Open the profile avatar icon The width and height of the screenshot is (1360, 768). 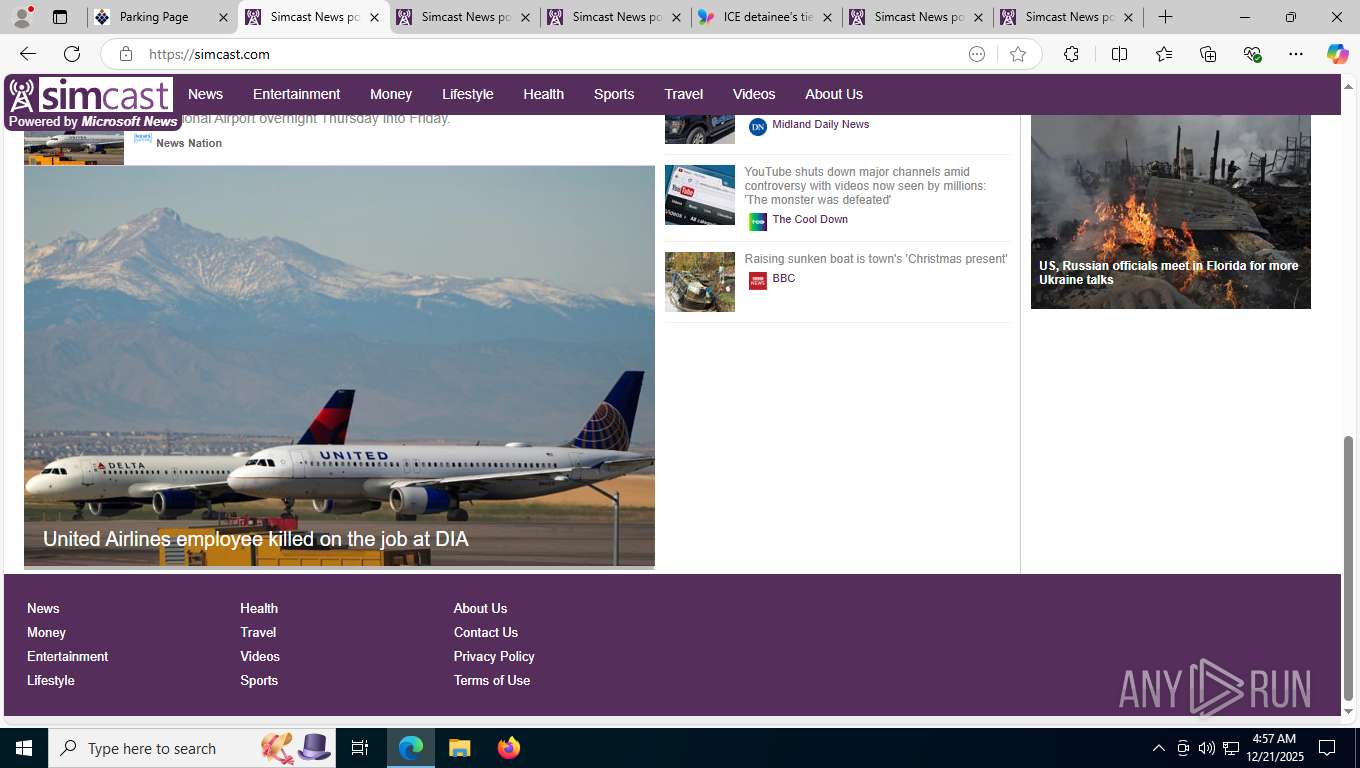(22, 17)
